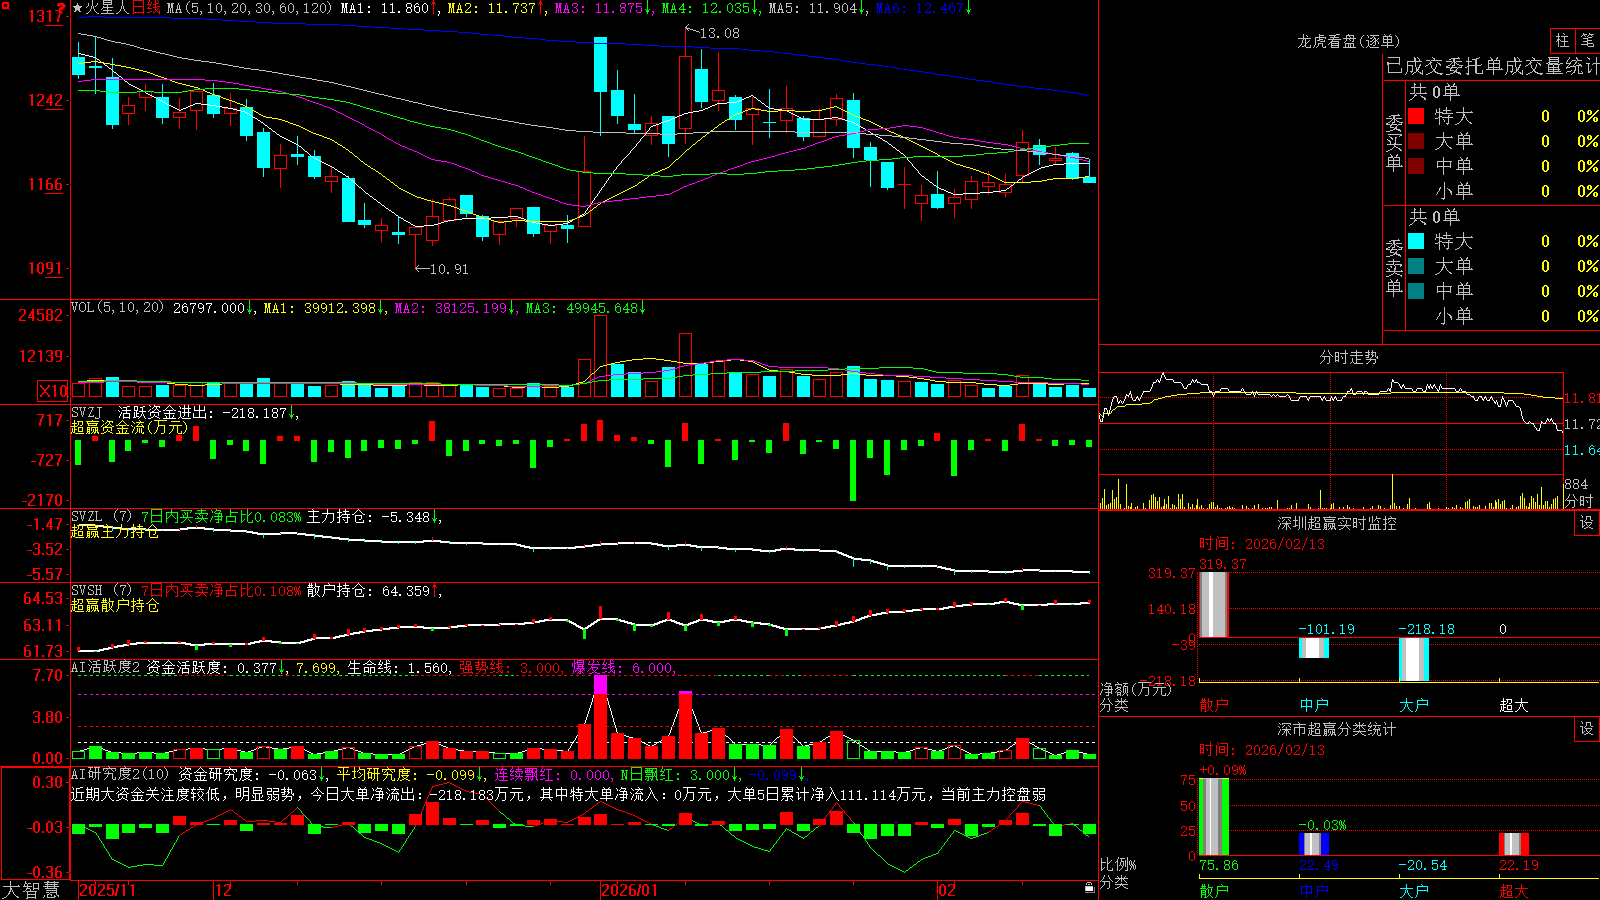Image resolution: width=1600 pixels, height=900 pixels.
Task: Click the 深市超赢分类统计 title
Action: [x=1337, y=729]
